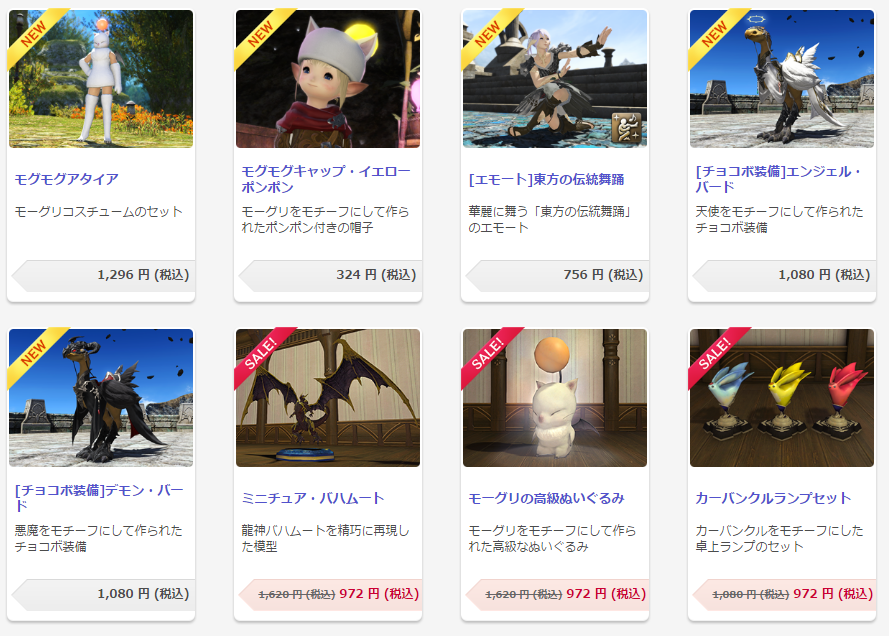889x636 pixels.
Task: Click the モグモグキャップ・イエローポンポン title link
Action: pyautogui.click(x=325, y=179)
